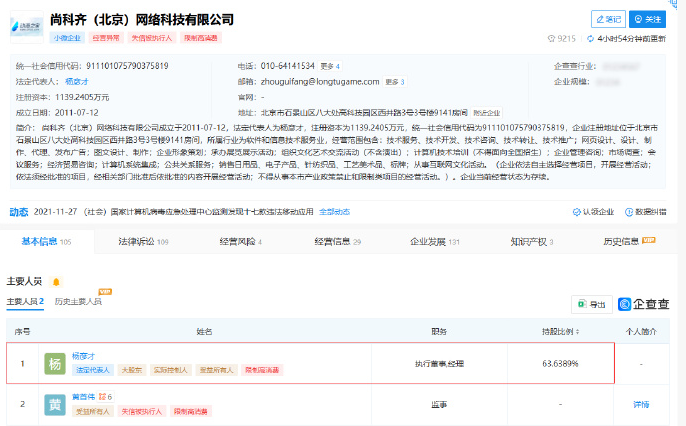
Task: Click the 笔记 notes button
Action: pyautogui.click(x=606, y=19)
